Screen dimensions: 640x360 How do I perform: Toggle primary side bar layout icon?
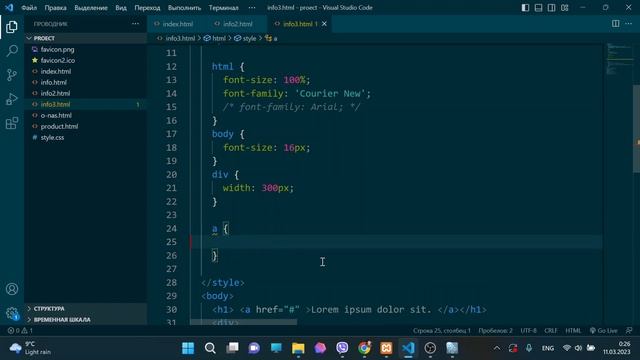pyautogui.click(x=525, y=7)
